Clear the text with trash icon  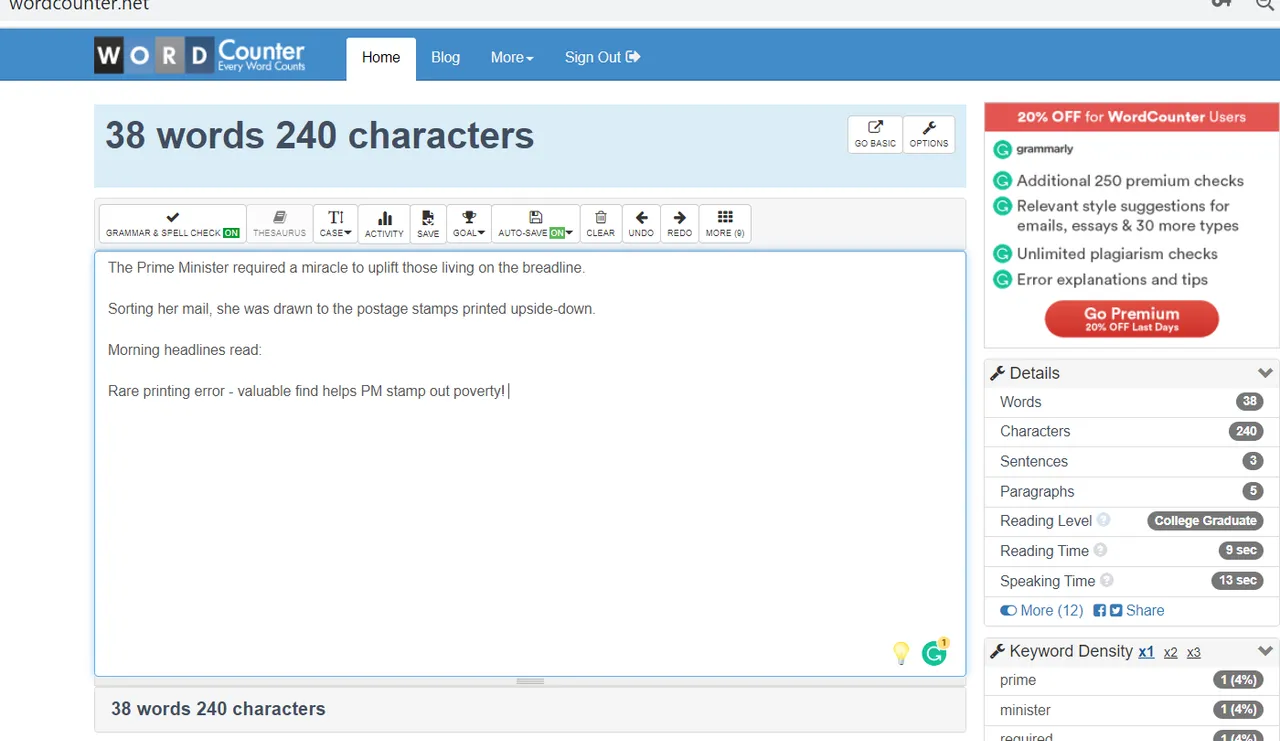[x=601, y=224]
